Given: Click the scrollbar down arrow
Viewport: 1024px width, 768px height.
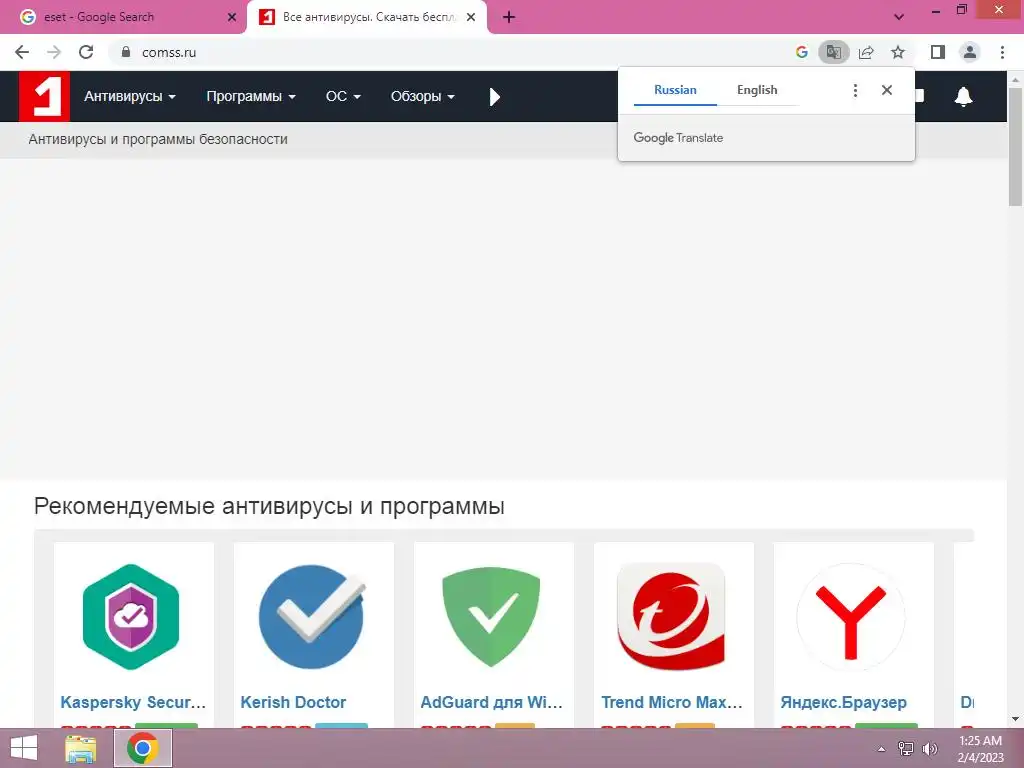Looking at the screenshot, I should click(x=1015, y=719).
